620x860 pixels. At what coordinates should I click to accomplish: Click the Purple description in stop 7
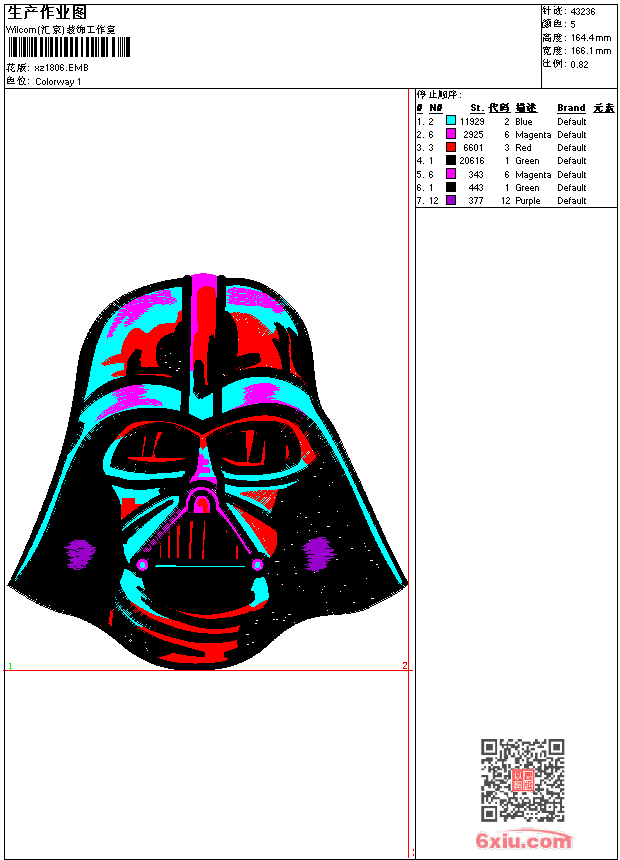(x=528, y=201)
